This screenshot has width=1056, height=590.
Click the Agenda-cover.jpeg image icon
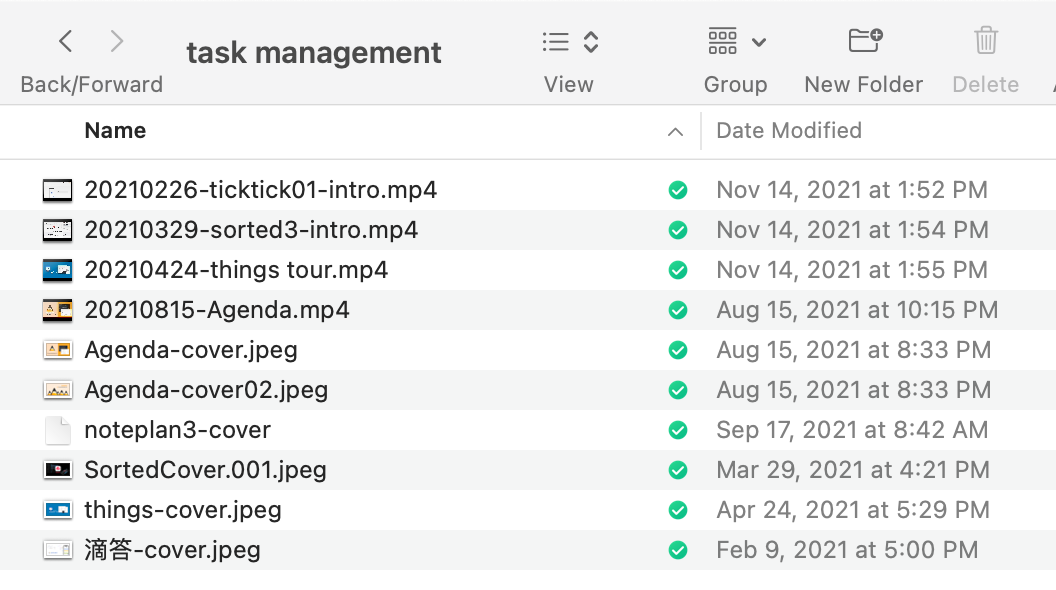click(57, 350)
